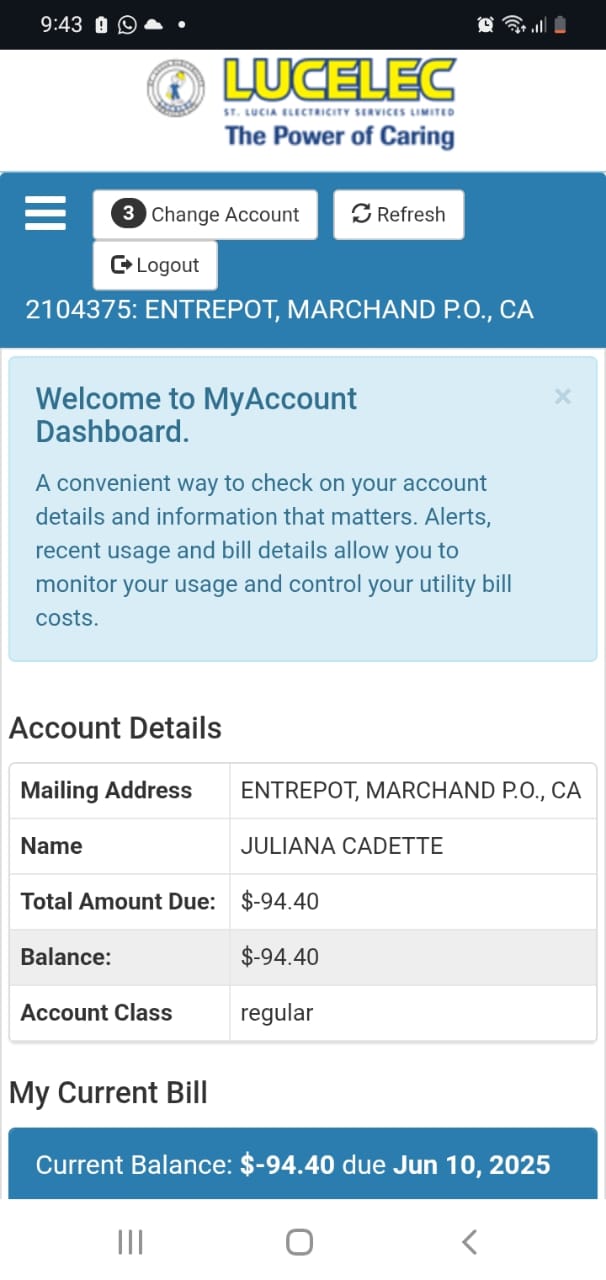Select the Total Amount Due row
Screen dimensions: 606x1280
[x=303, y=901]
